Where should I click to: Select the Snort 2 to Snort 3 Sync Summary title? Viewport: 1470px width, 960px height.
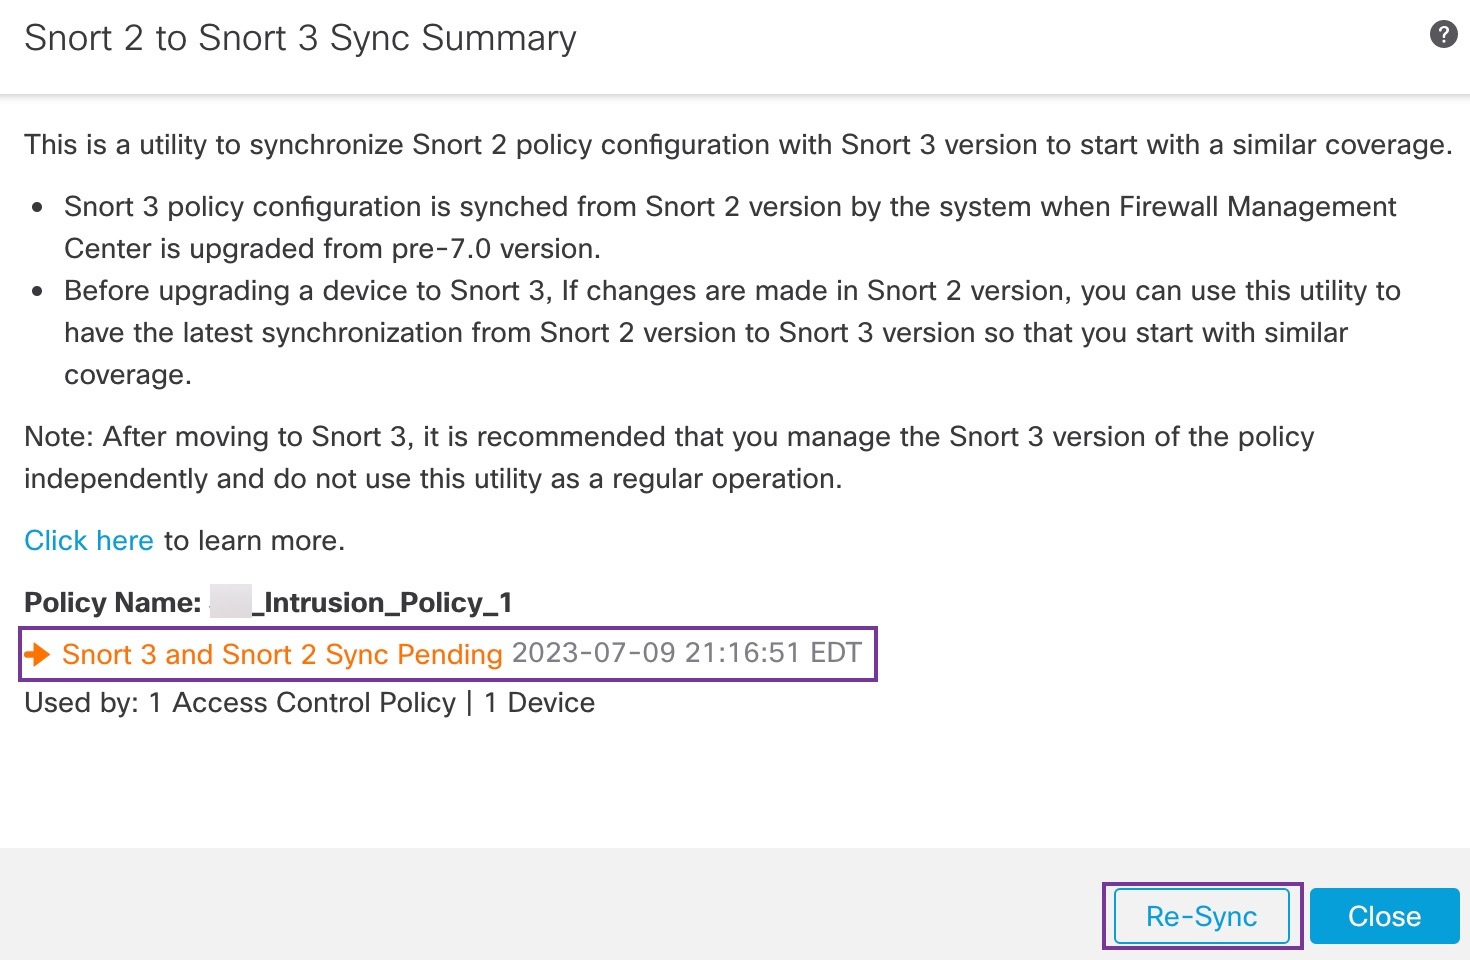coord(301,38)
